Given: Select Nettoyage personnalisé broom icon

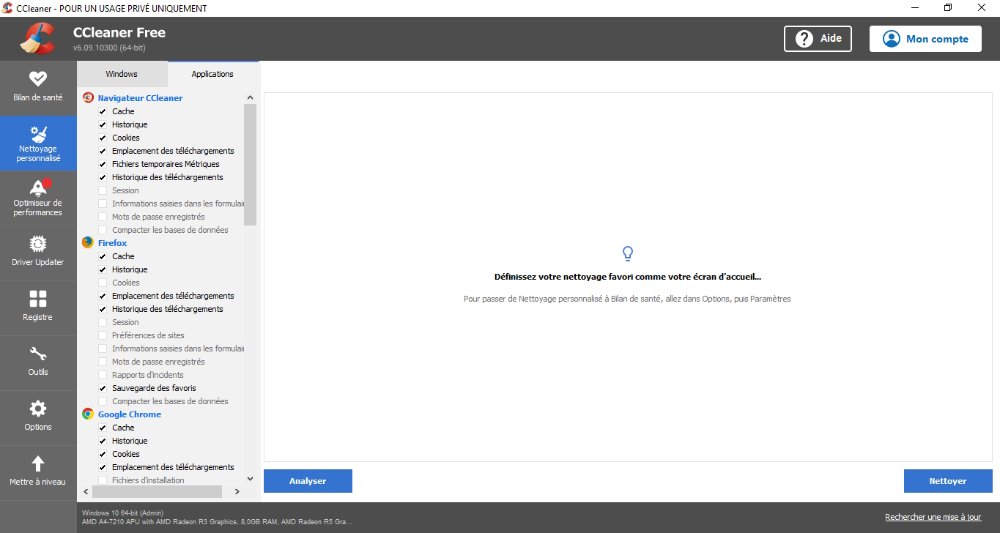Looking at the screenshot, I should coord(38,133).
